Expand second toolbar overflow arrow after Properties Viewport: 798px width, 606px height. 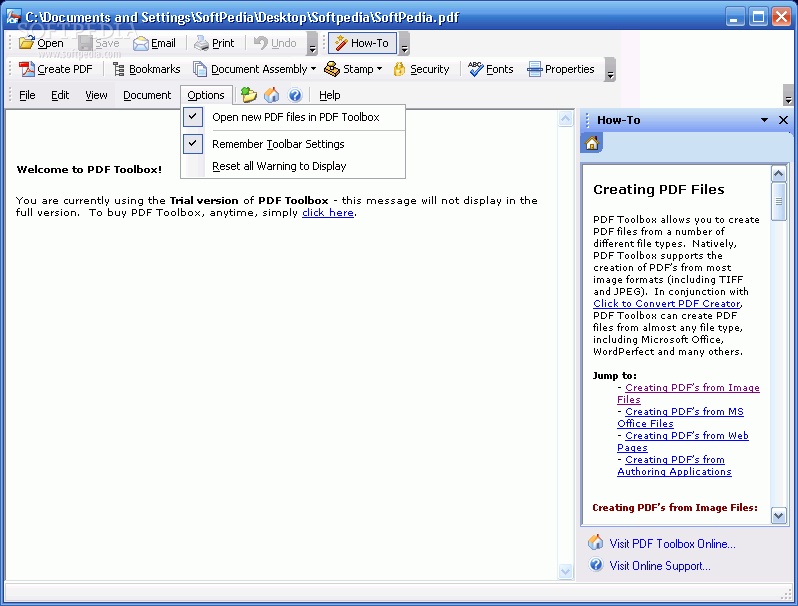610,70
